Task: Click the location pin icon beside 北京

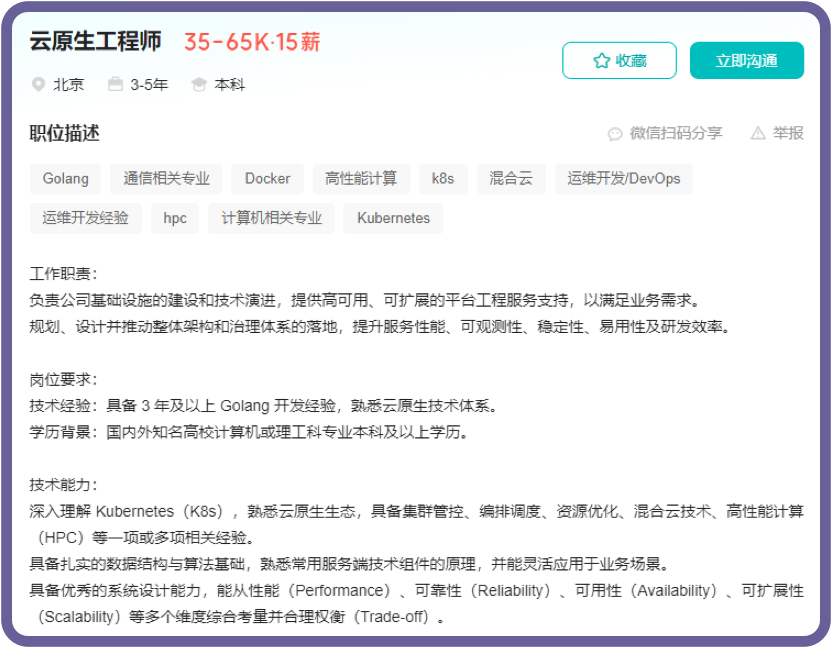Action: coord(39,84)
